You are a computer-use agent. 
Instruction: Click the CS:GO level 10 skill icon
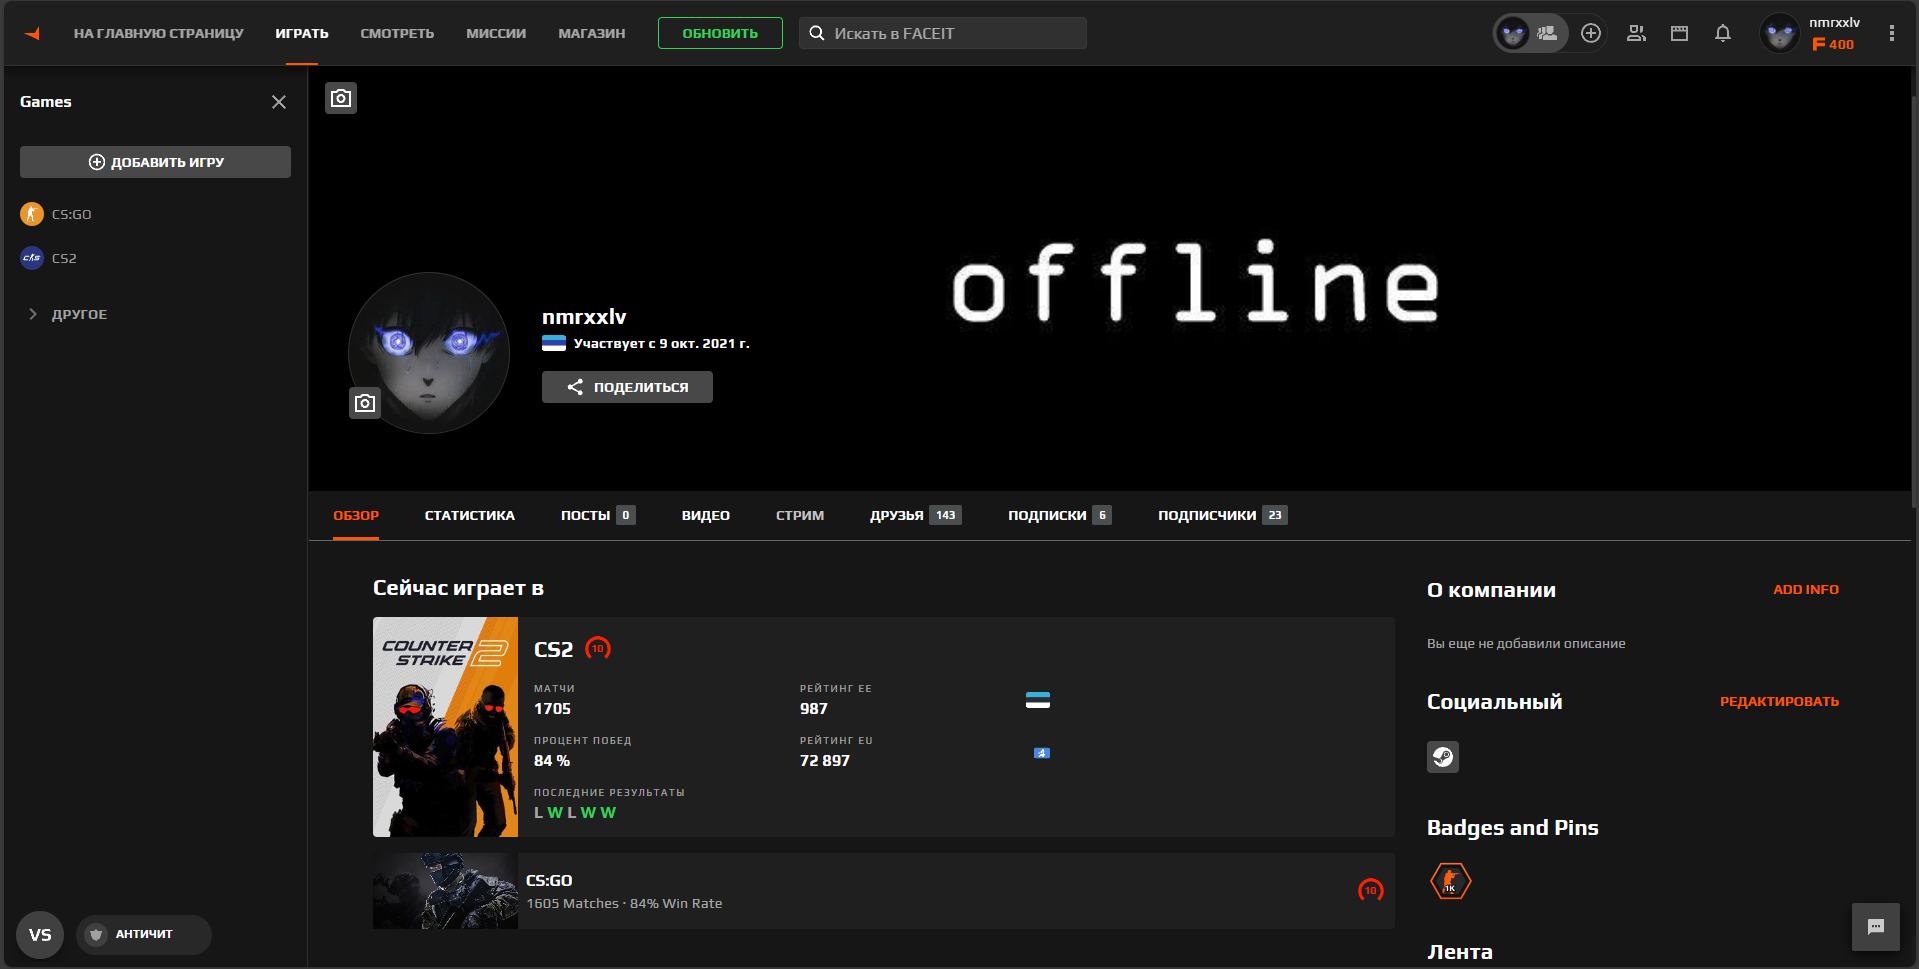coord(1371,890)
